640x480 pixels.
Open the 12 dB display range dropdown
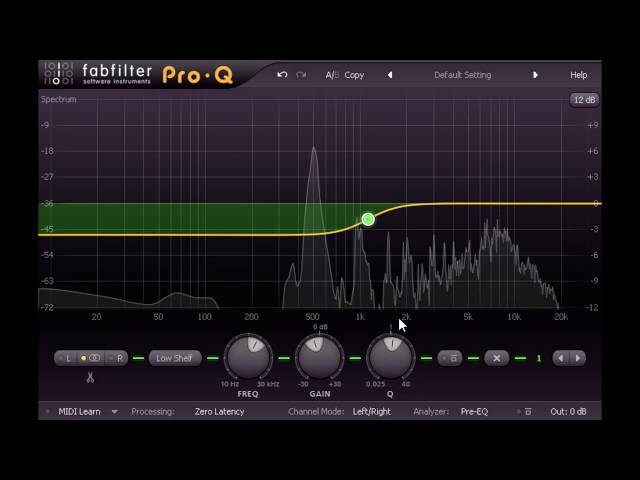pos(584,100)
